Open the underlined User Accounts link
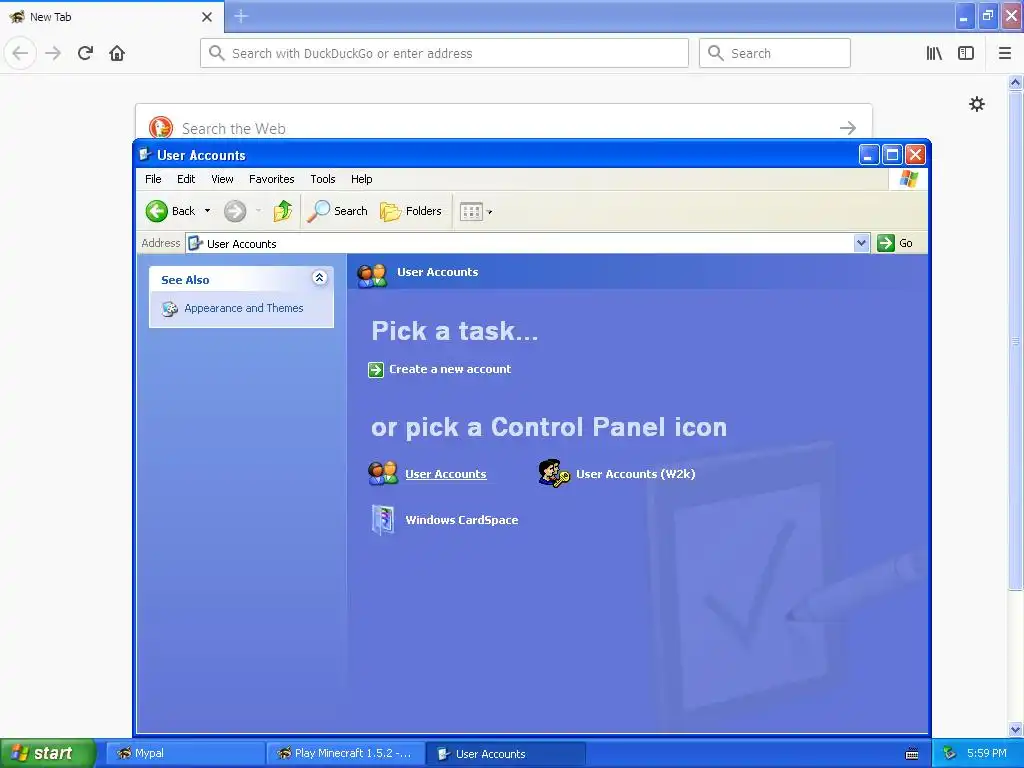This screenshot has height=768, width=1024. [445, 474]
